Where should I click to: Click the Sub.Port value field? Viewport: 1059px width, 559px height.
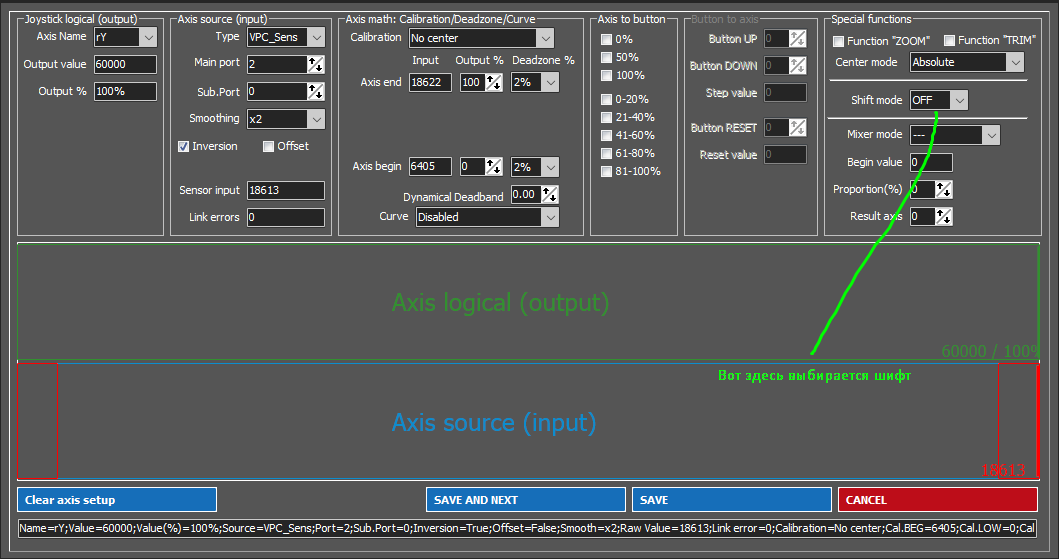click(277, 91)
